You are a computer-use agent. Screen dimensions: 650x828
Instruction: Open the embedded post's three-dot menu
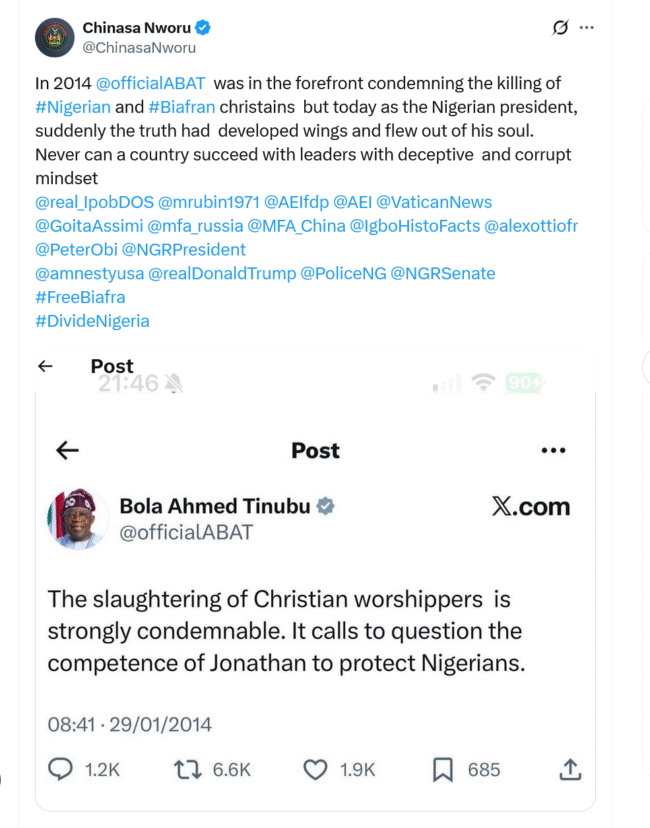click(x=553, y=451)
